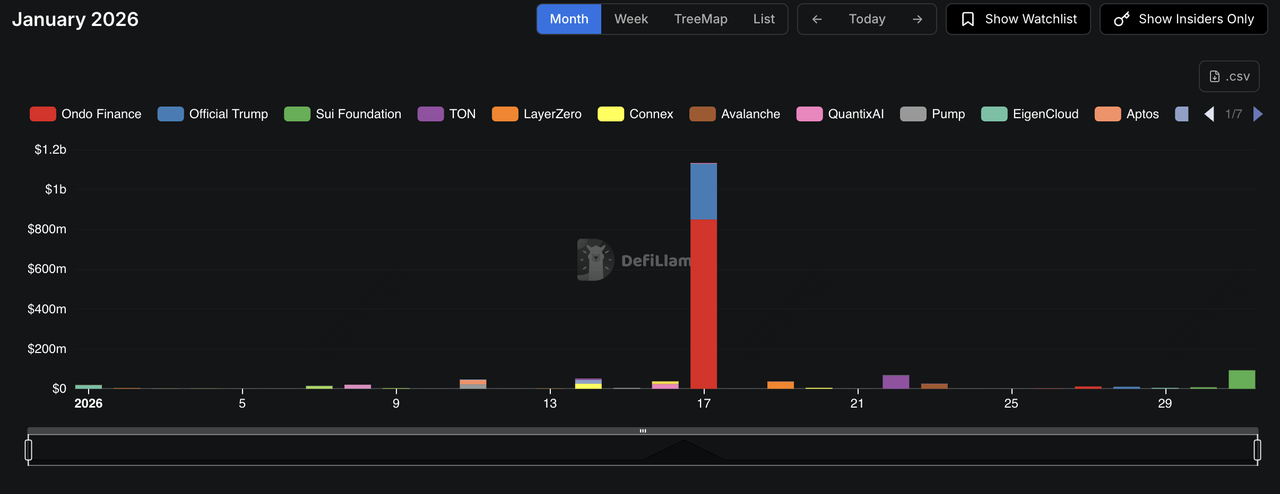Screen dimensions: 1280x494
Task: Click the left handle of range slider
Action: coord(28,450)
